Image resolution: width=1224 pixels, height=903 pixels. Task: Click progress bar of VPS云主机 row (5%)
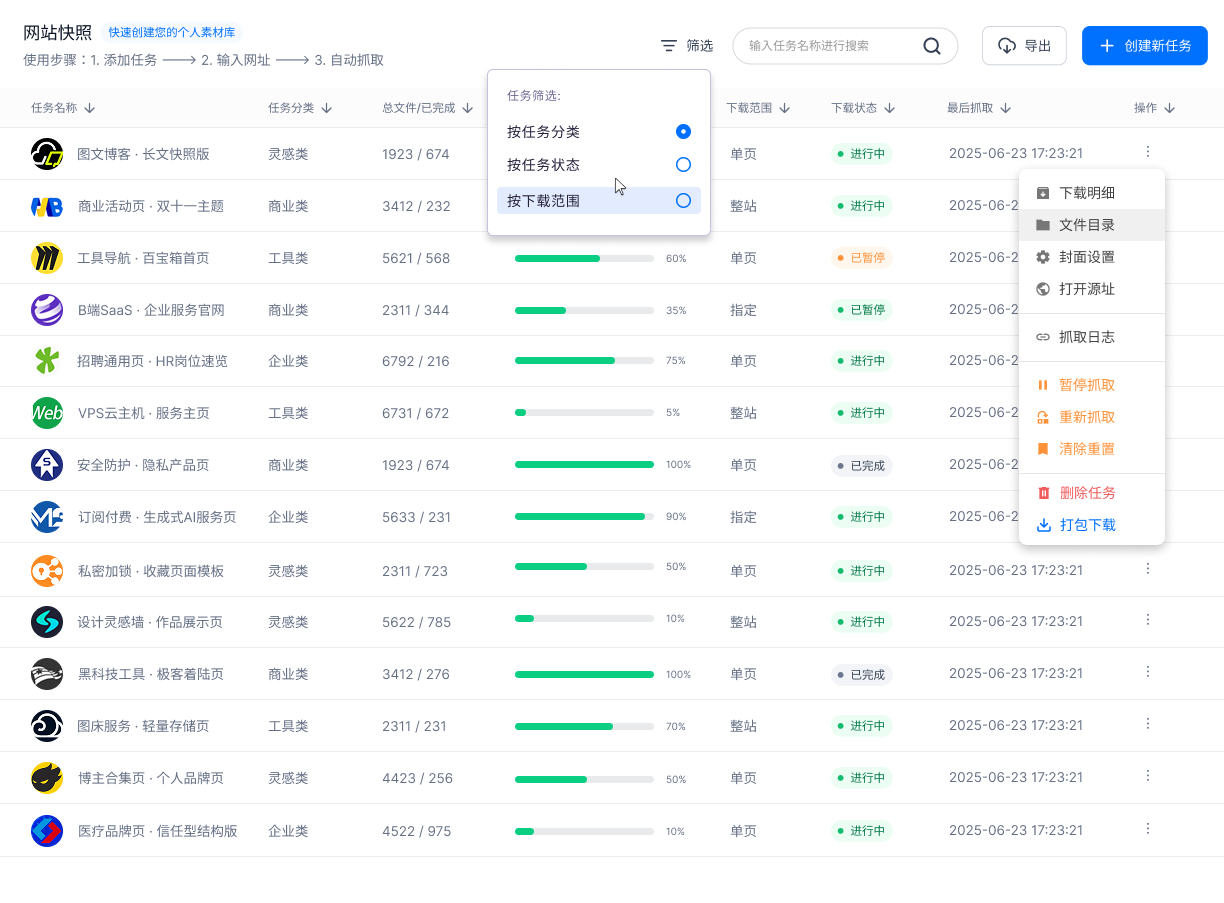pyautogui.click(x=584, y=413)
